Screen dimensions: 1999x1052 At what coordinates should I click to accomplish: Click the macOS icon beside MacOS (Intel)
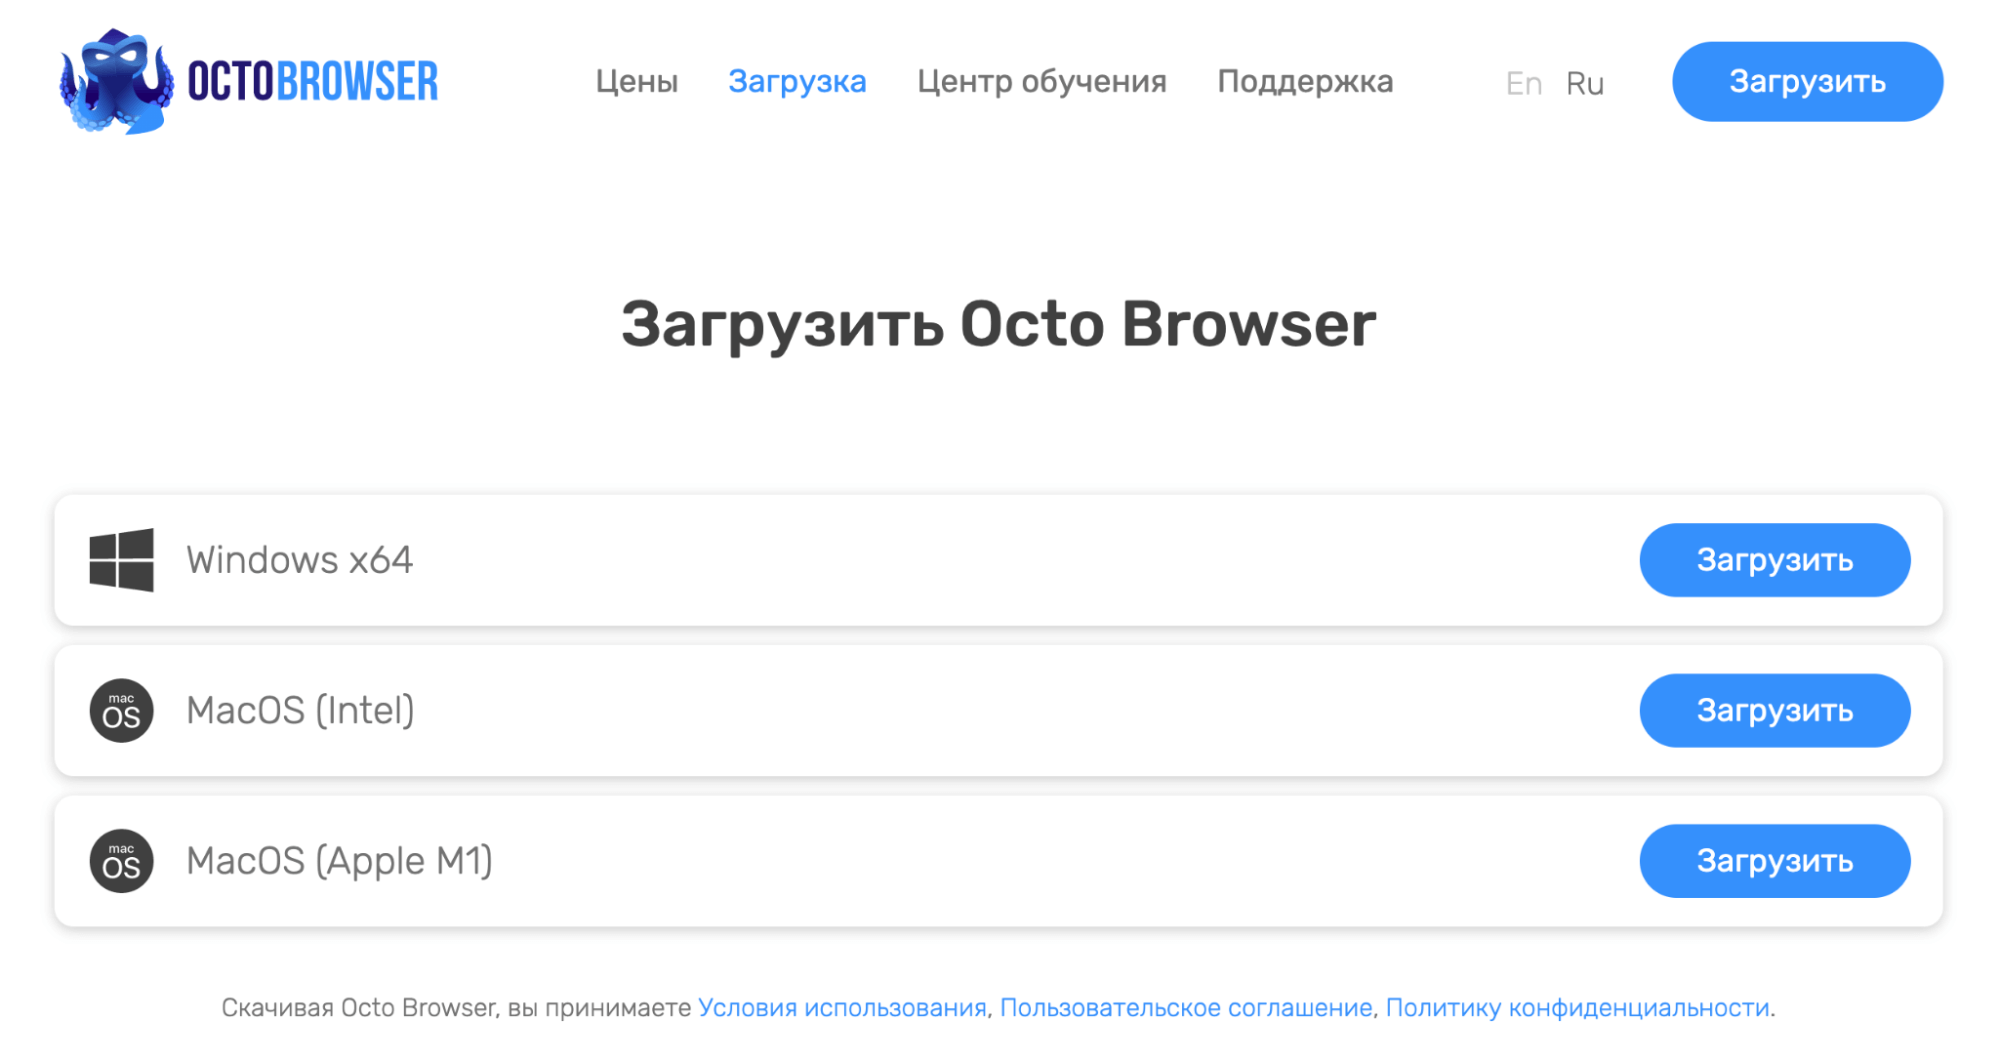[x=121, y=710]
